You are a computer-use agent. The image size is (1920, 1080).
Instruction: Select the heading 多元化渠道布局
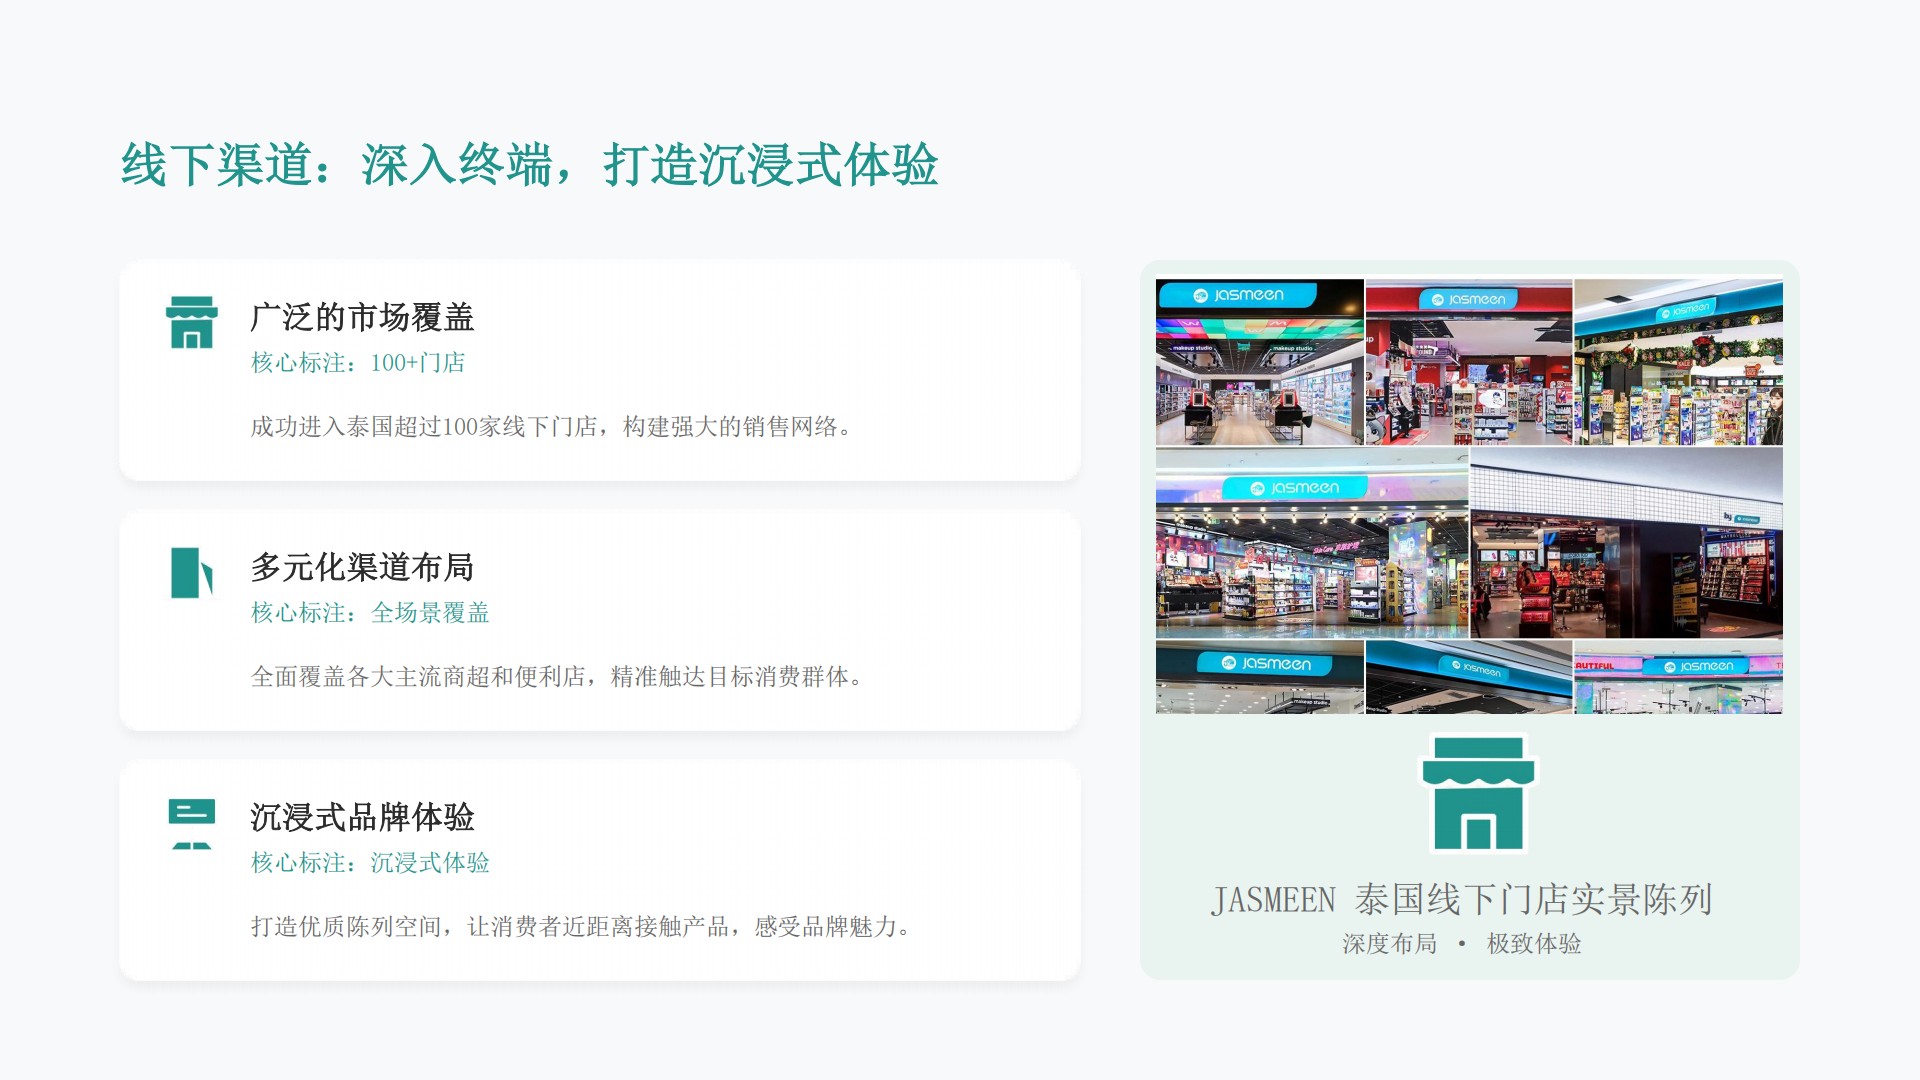click(362, 567)
